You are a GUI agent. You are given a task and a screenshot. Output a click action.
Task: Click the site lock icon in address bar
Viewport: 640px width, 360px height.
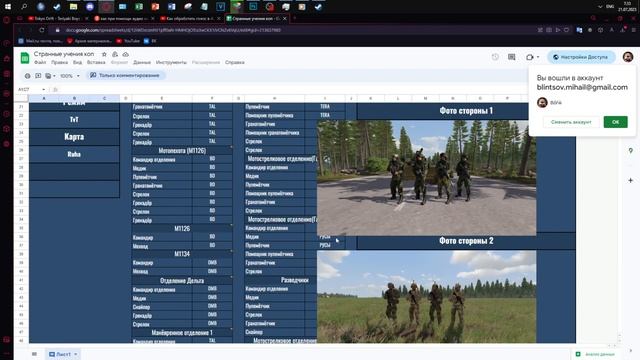pos(58,30)
